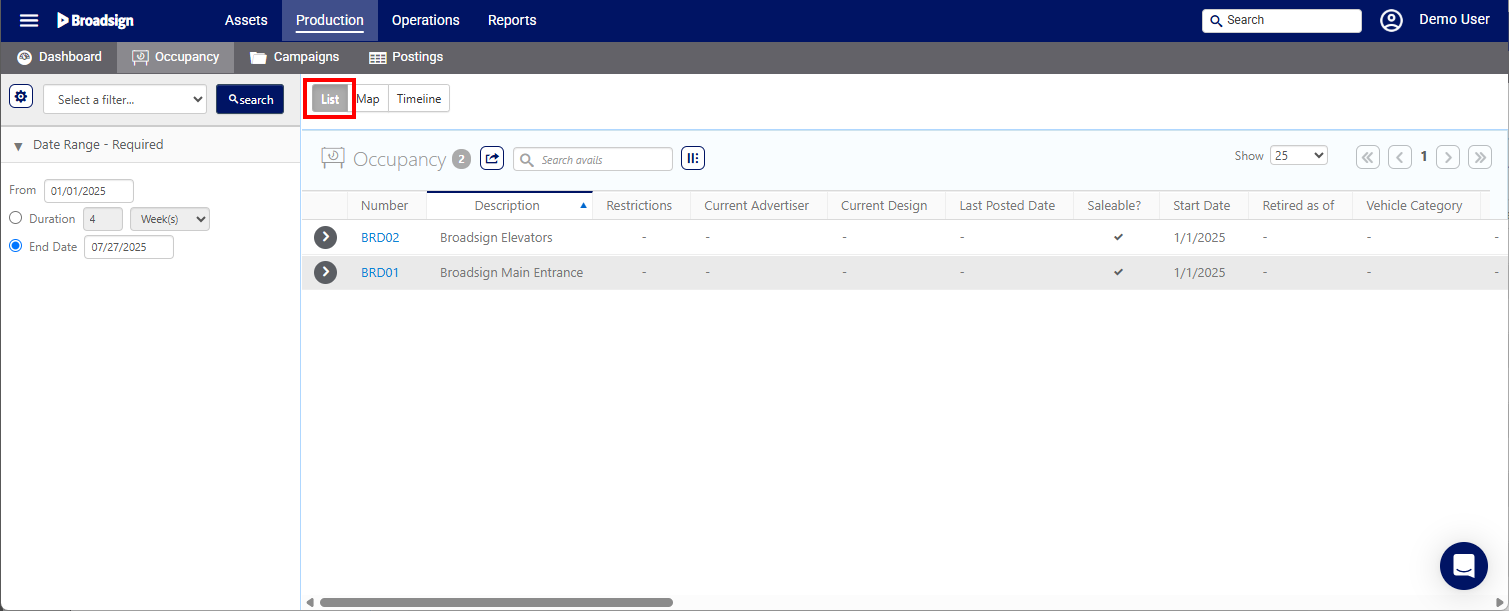The height and width of the screenshot is (611, 1509).
Task: Open the Production menu
Action: 330,20
